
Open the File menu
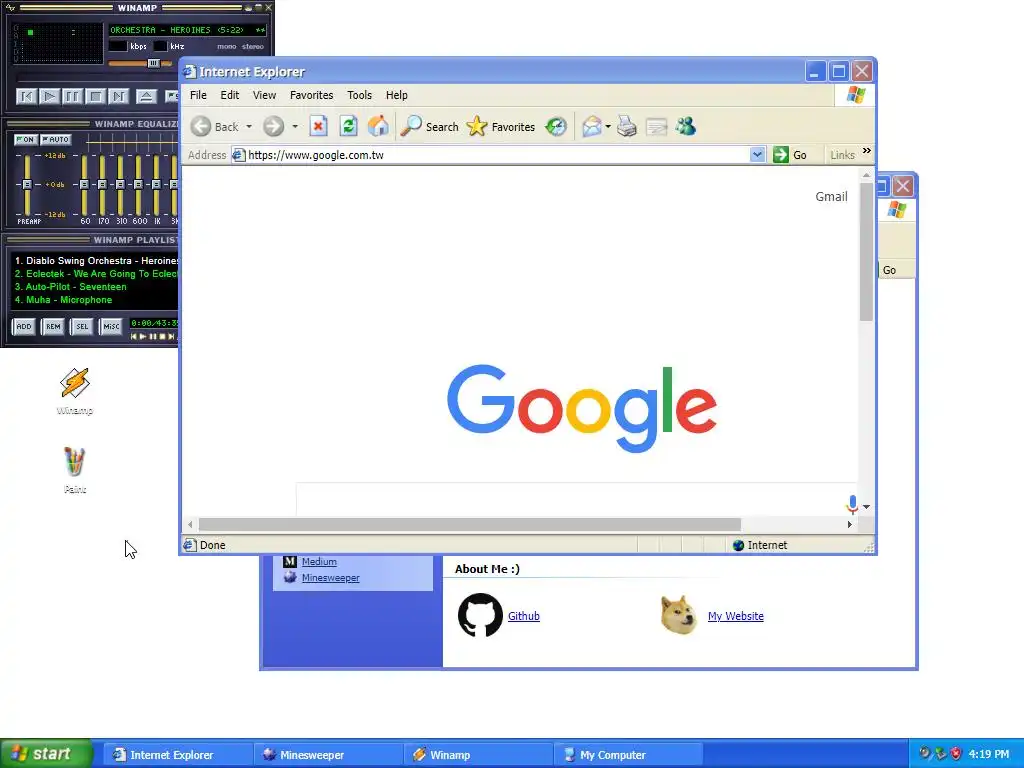pos(198,95)
